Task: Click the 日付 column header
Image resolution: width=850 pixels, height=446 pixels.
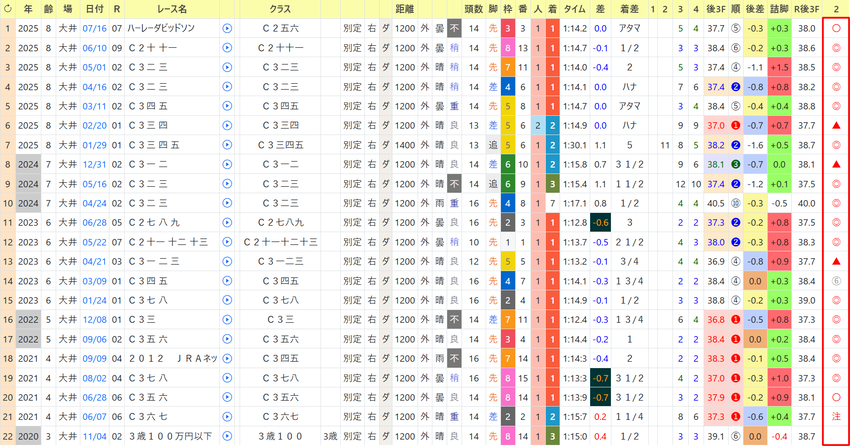Action: click(x=95, y=9)
